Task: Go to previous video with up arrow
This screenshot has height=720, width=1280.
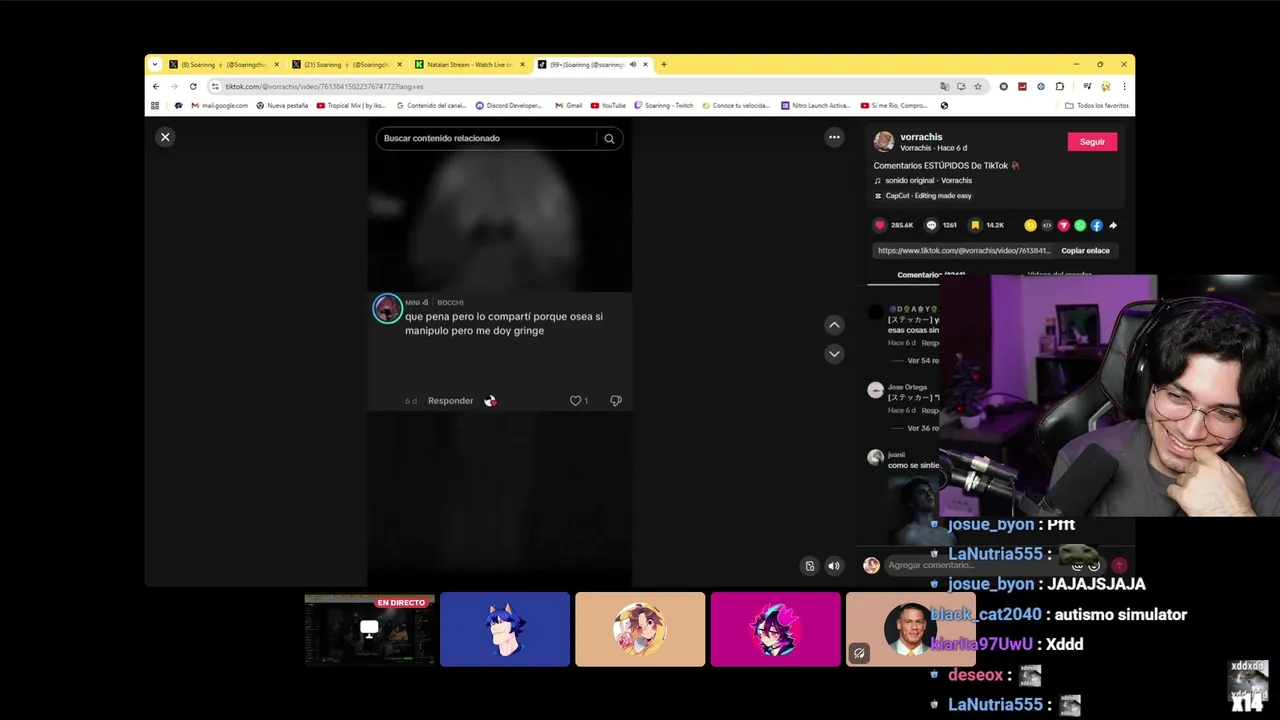Action: point(834,325)
